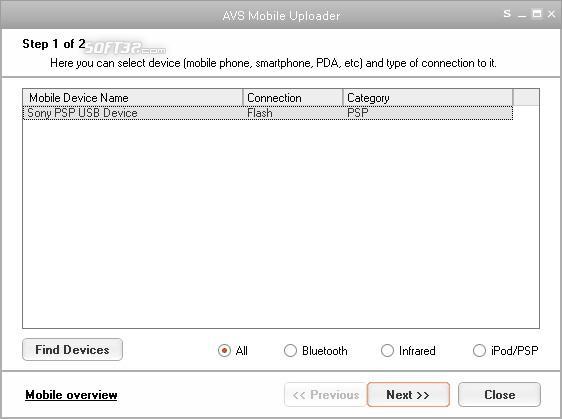Click the Flash connection cell
Screen dimensions: 562x419
pos(260,113)
